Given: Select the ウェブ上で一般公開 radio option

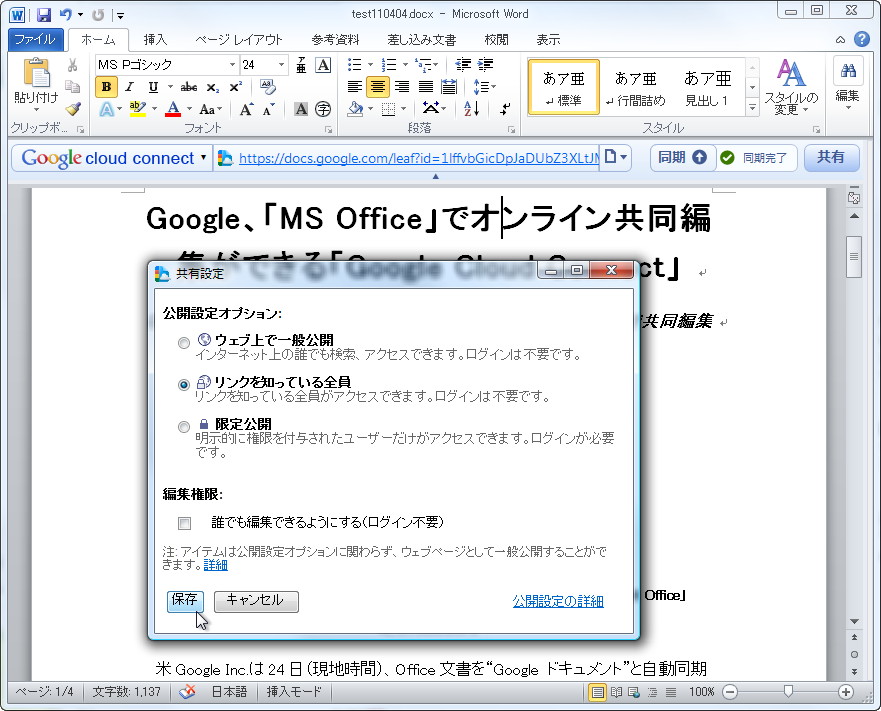Looking at the screenshot, I should point(184,343).
